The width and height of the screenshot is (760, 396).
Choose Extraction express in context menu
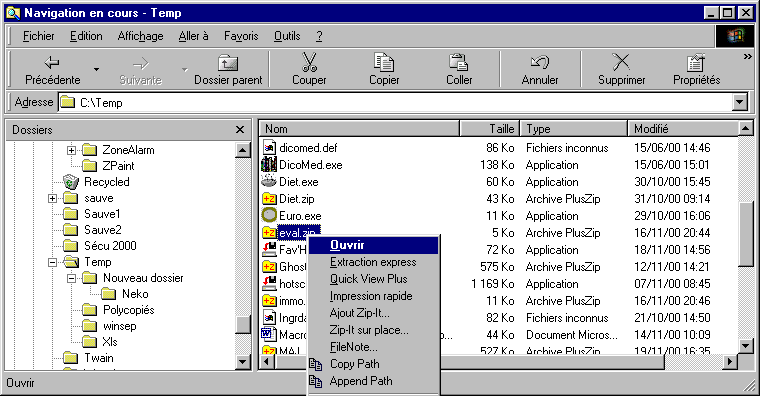373,262
